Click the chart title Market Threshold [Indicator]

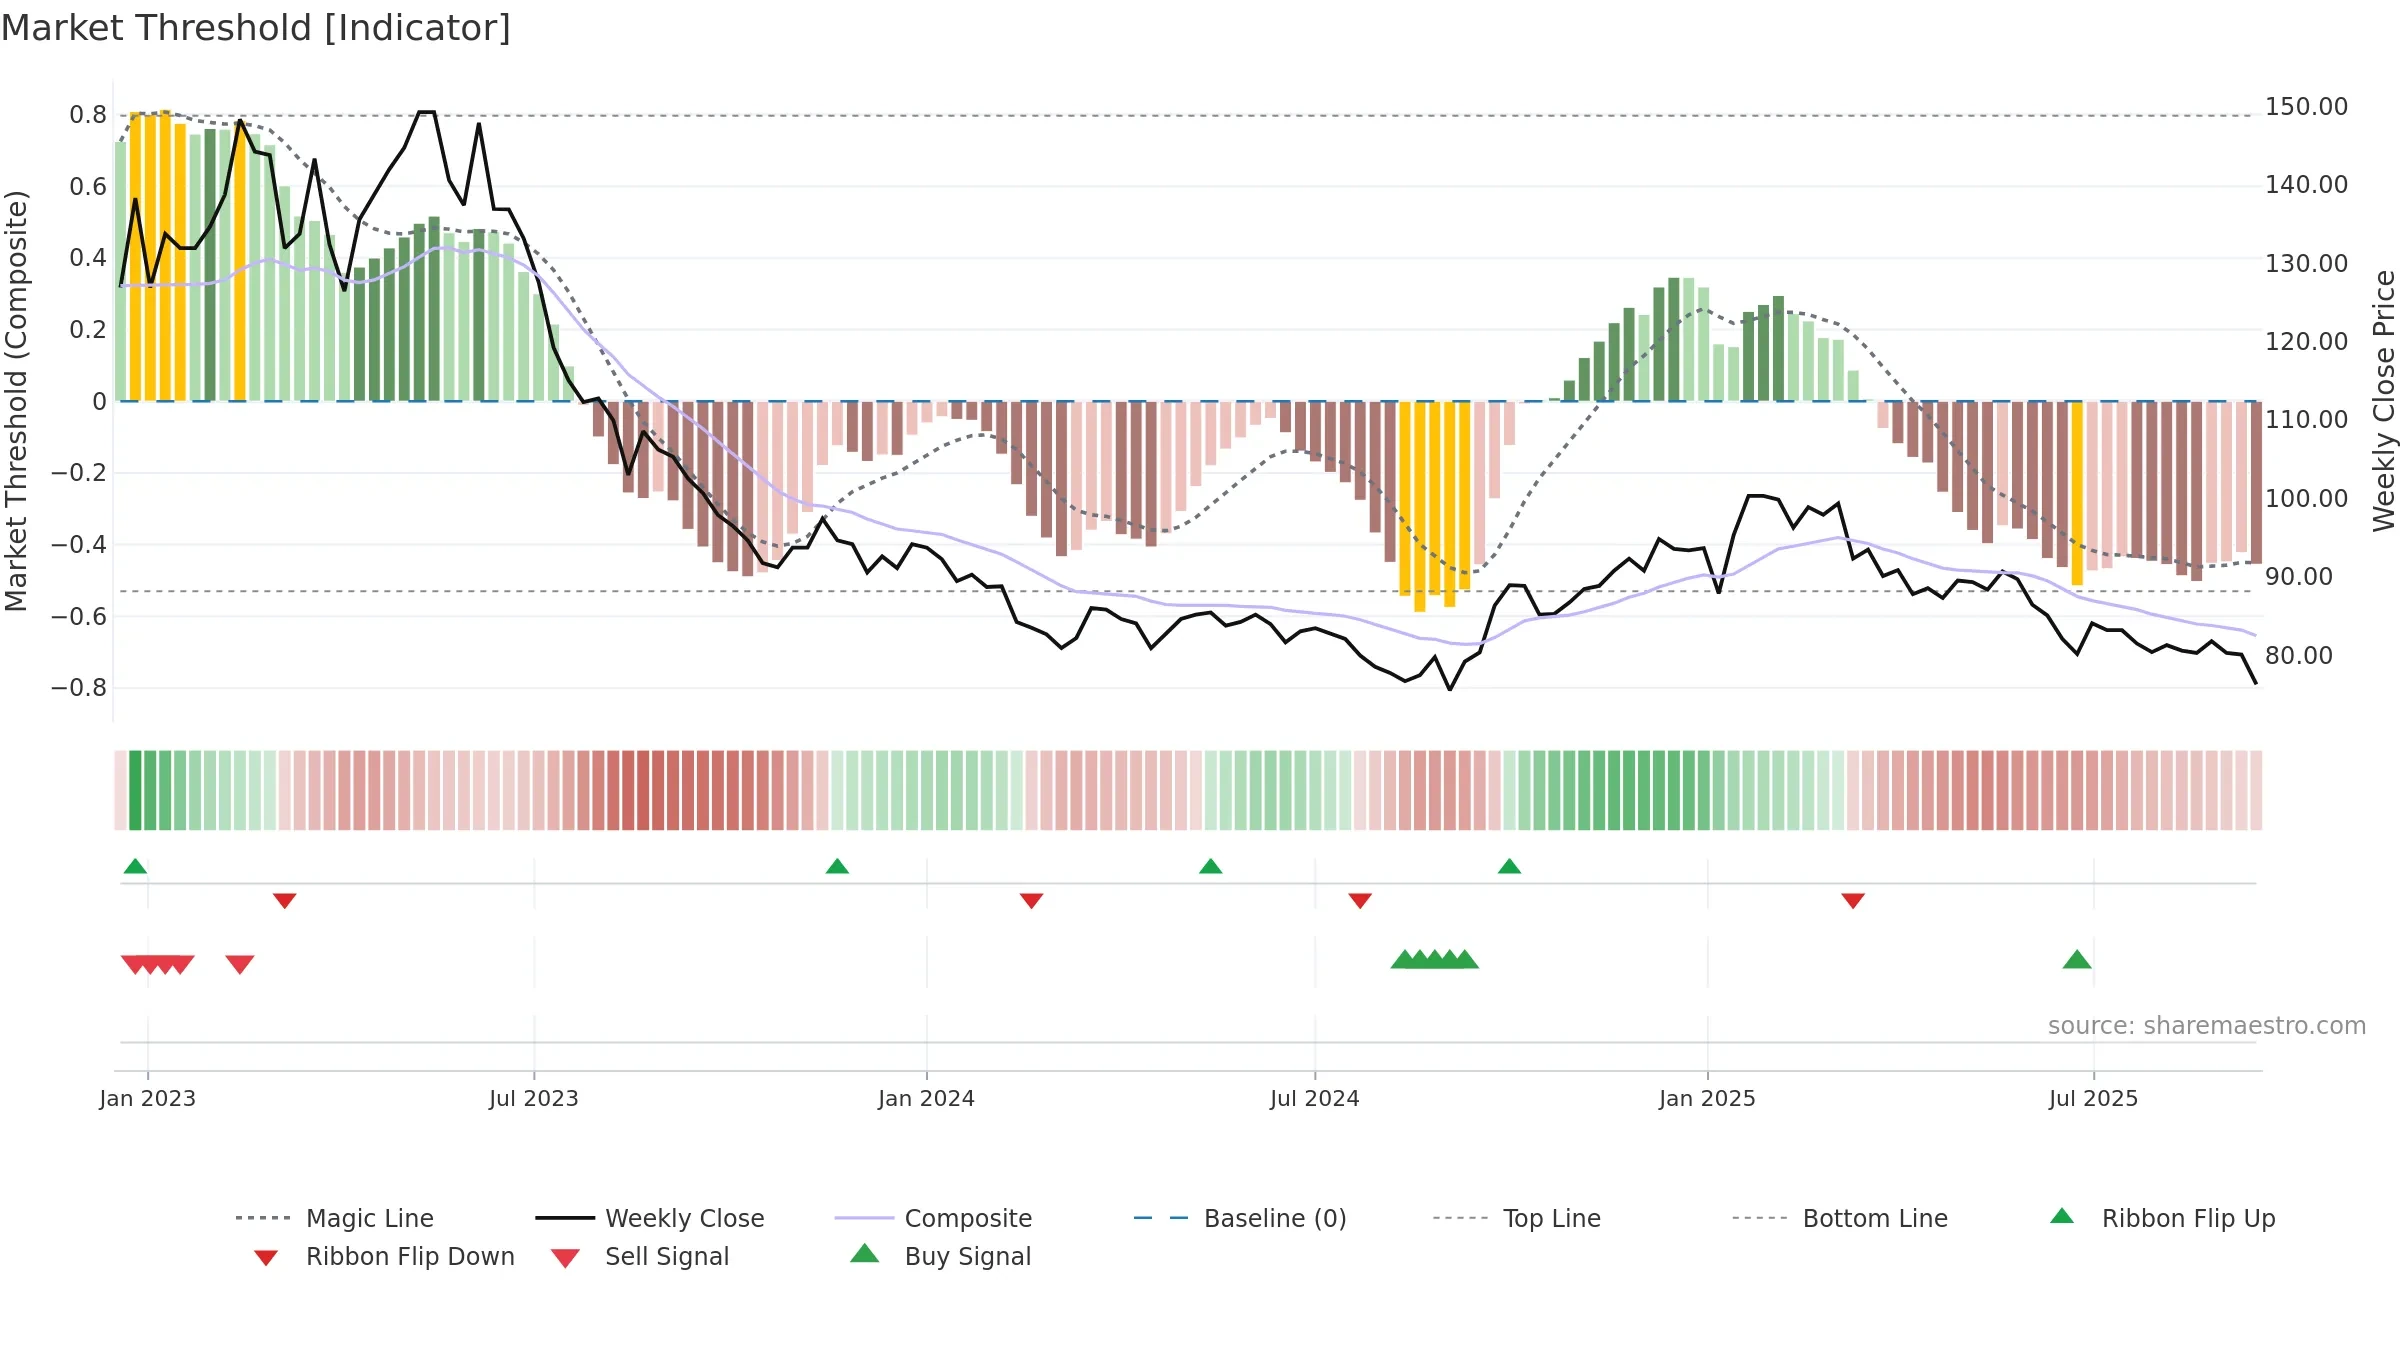coord(256,28)
